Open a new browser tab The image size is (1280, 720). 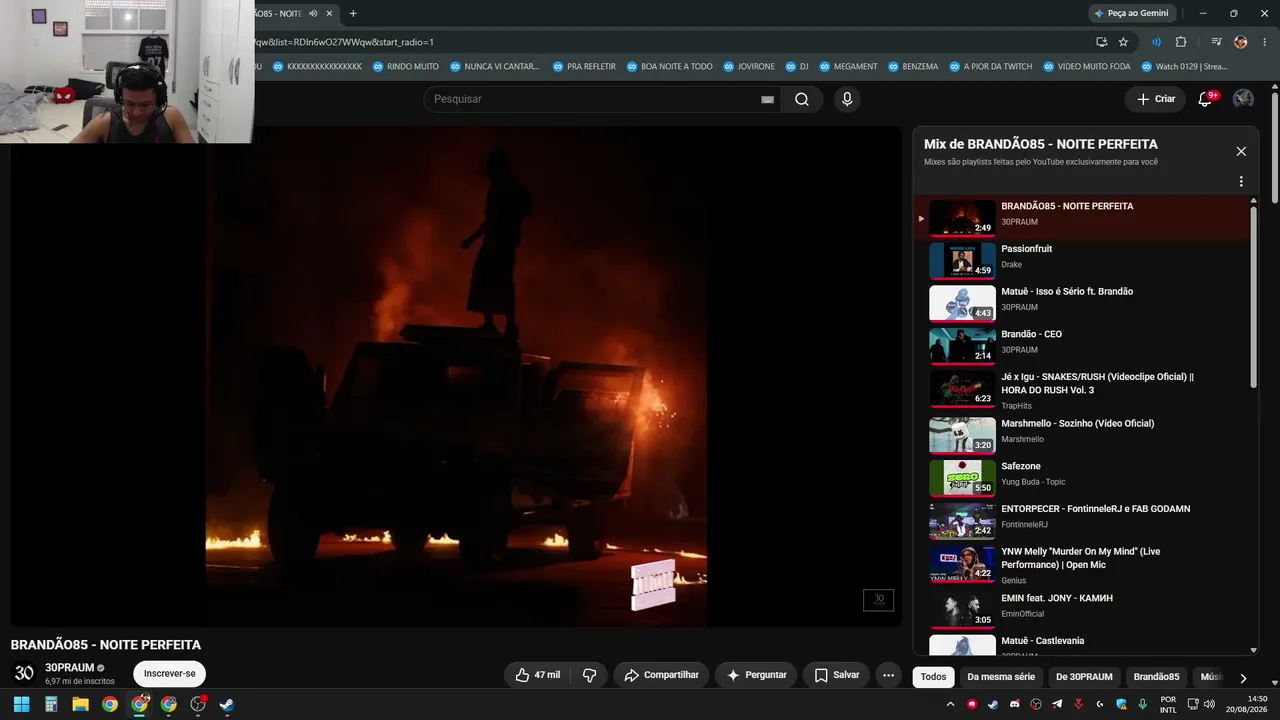[x=353, y=13]
